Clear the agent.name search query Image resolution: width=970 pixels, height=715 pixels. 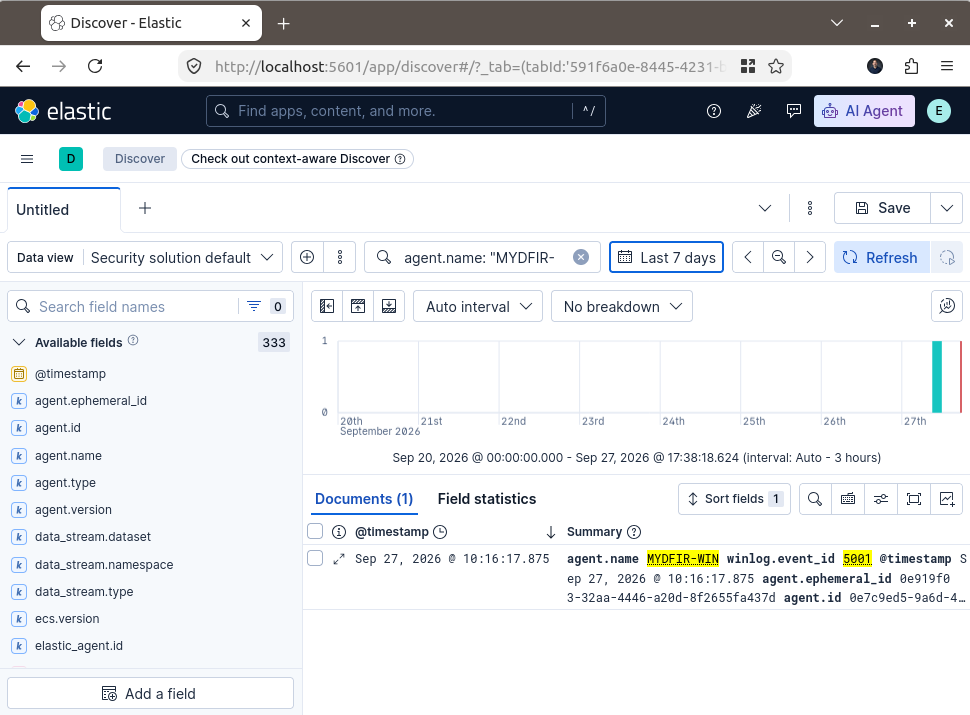click(580, 257)
